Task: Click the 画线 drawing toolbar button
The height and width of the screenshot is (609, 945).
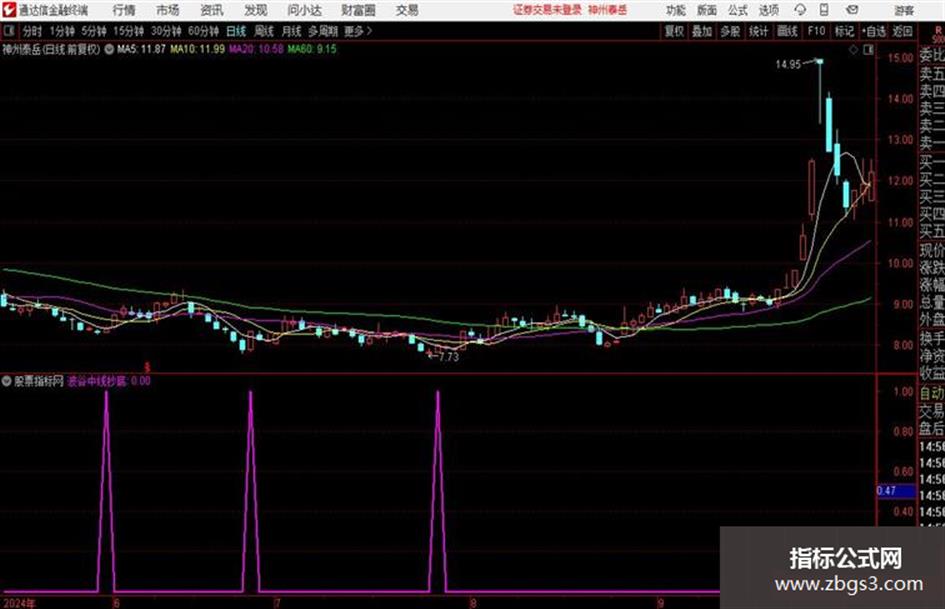Action: point(787,31)
